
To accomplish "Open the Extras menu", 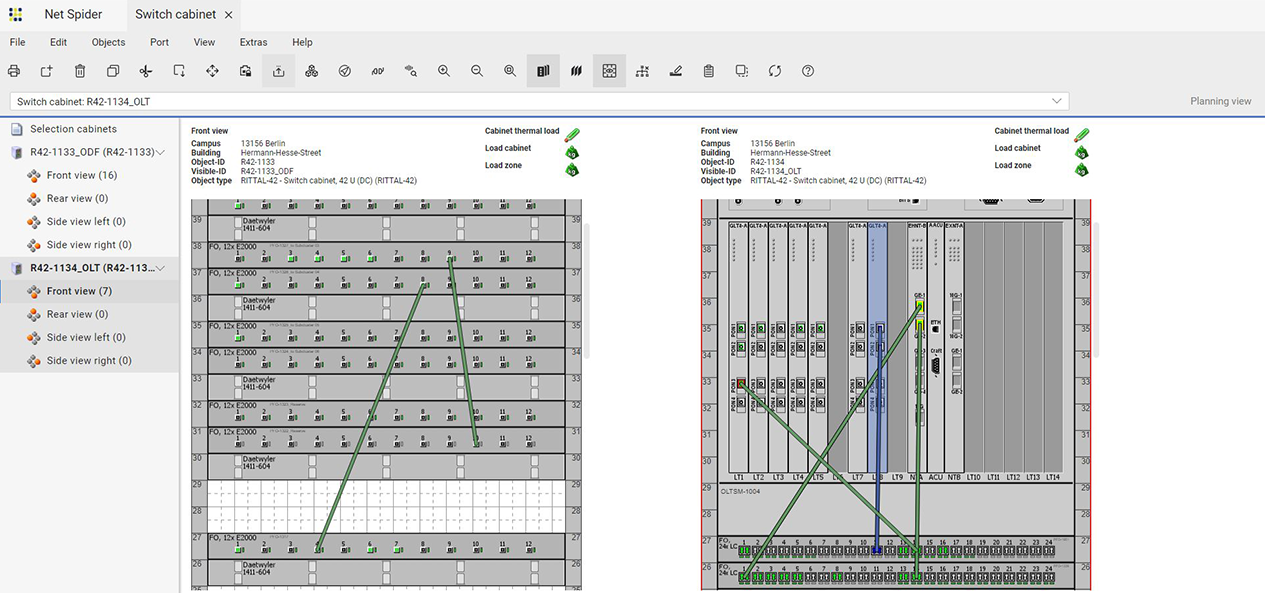I will coord(253,42).
